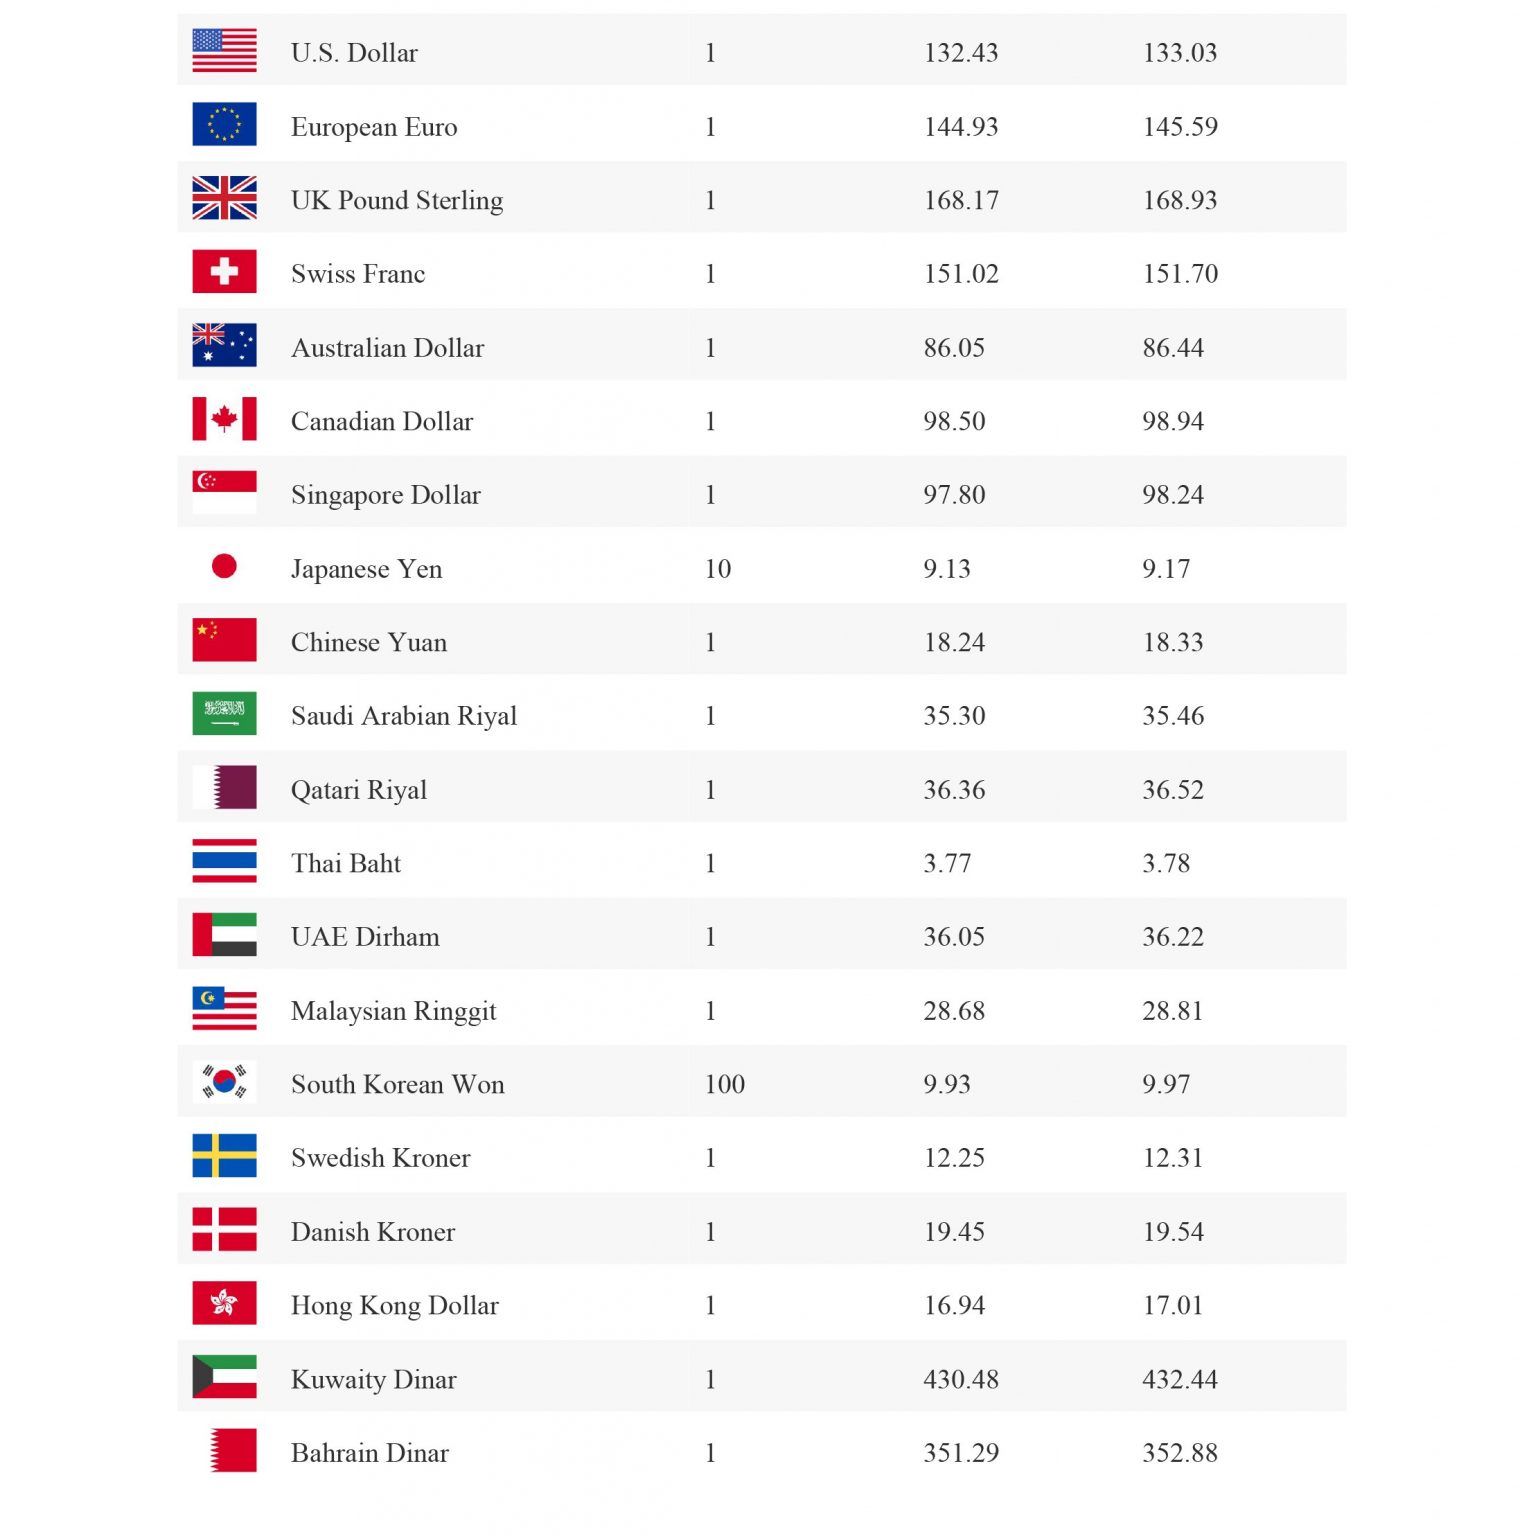Click the Qatar maroon flag icon

pos(224,788)
